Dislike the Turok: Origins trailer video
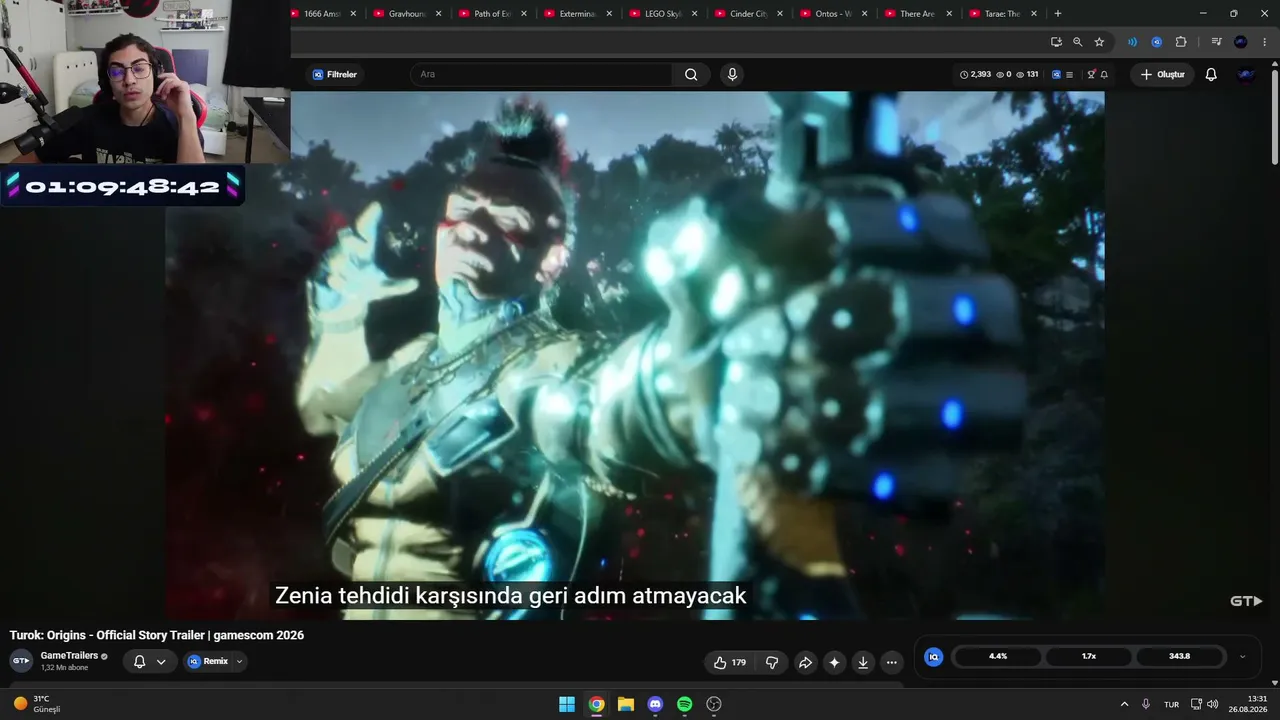This screenshot has height=720, width=1280. (772, 662)
